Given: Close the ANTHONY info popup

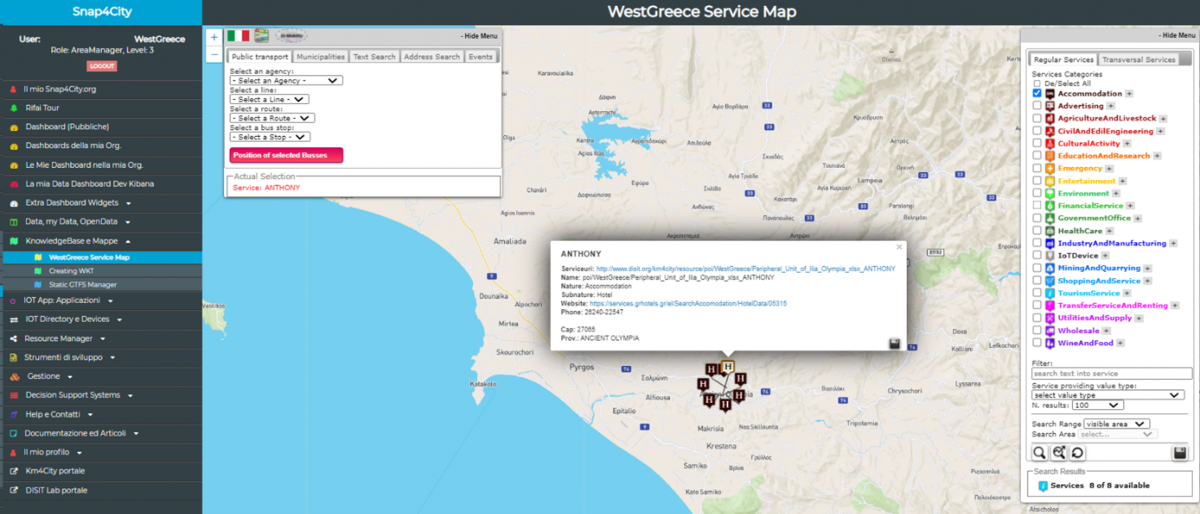Looking at the screenshot, I should click(898, 246).
